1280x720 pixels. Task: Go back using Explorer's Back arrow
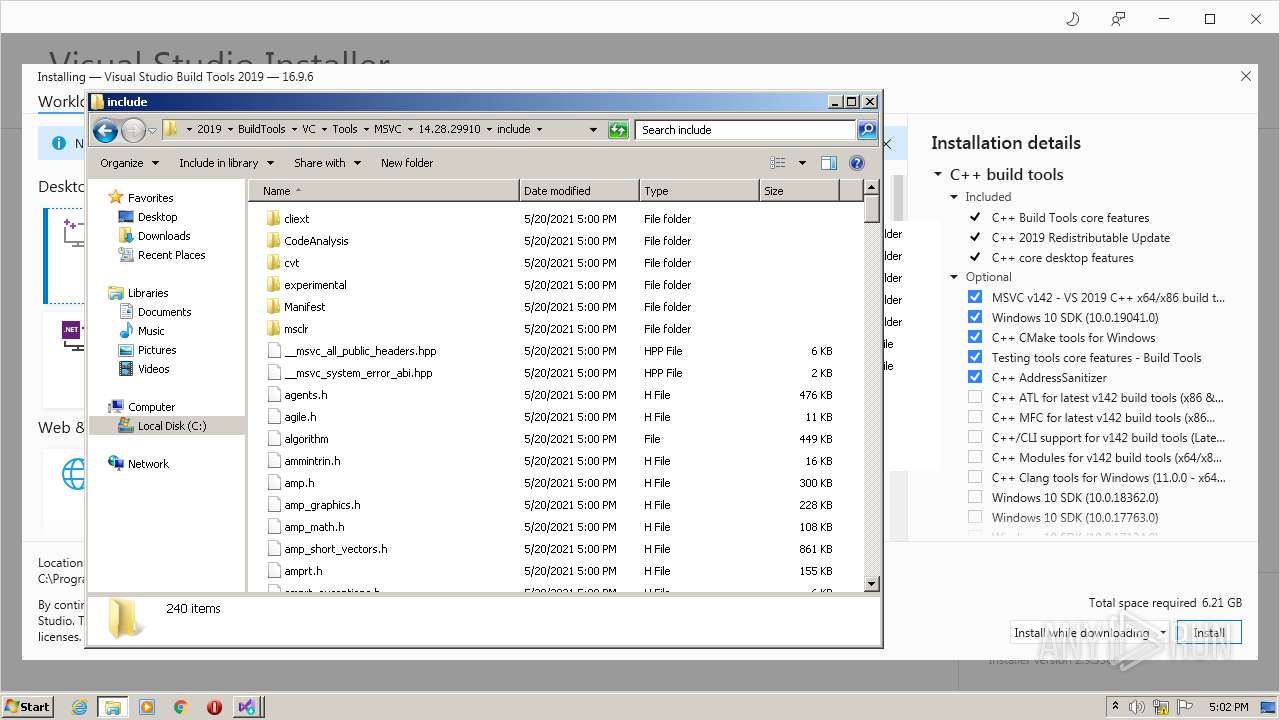[105, 130]
